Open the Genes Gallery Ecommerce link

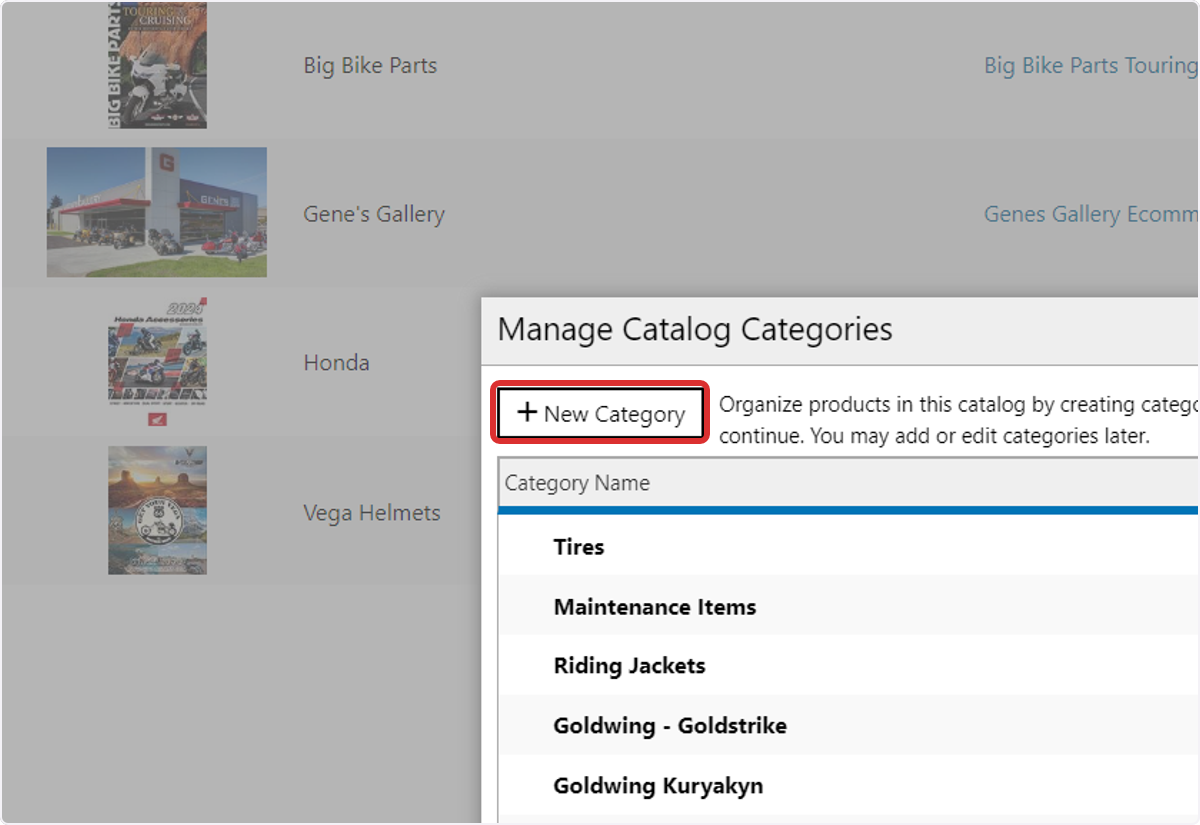(x=1090, y=214)
